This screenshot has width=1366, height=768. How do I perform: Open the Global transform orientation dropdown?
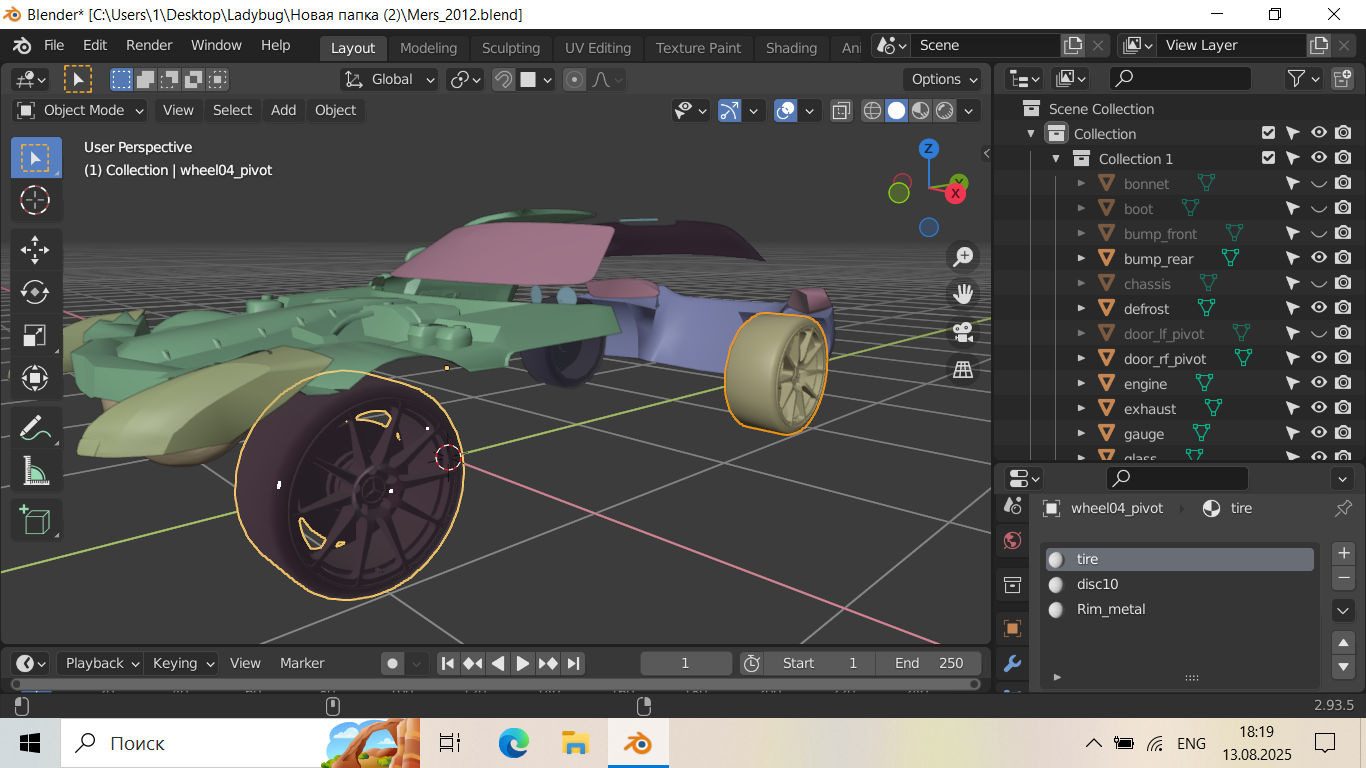pos(391,79)
